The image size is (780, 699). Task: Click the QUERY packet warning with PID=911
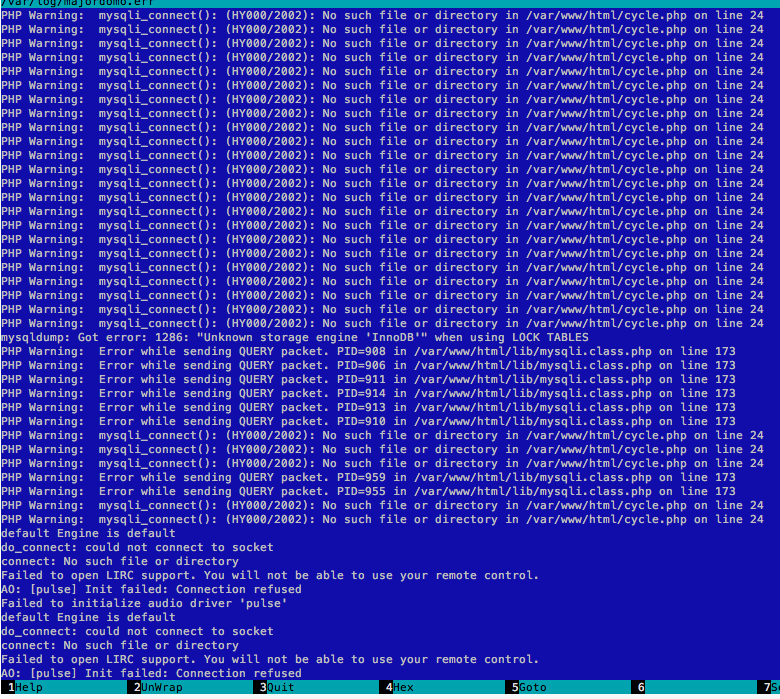368,379
